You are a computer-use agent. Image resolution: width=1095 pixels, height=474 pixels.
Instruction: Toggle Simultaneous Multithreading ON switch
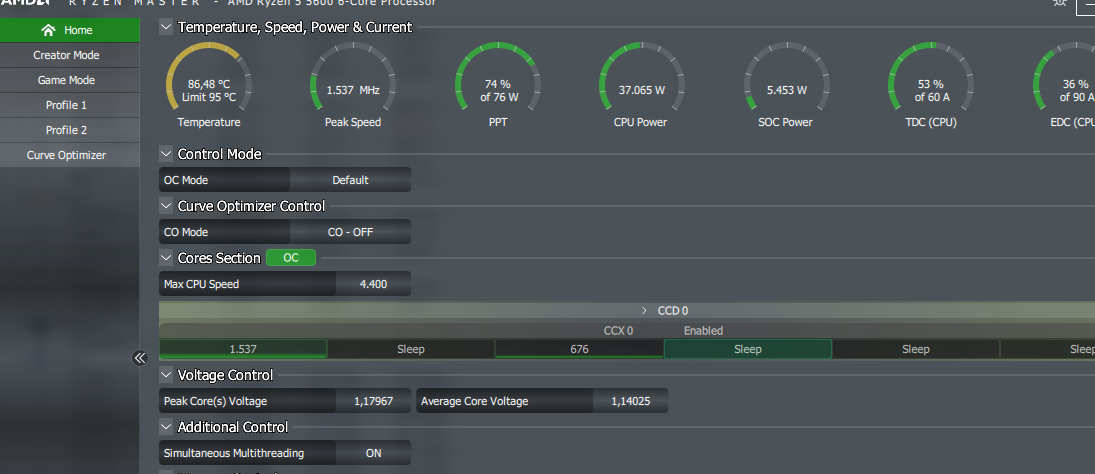coord(373,453)
